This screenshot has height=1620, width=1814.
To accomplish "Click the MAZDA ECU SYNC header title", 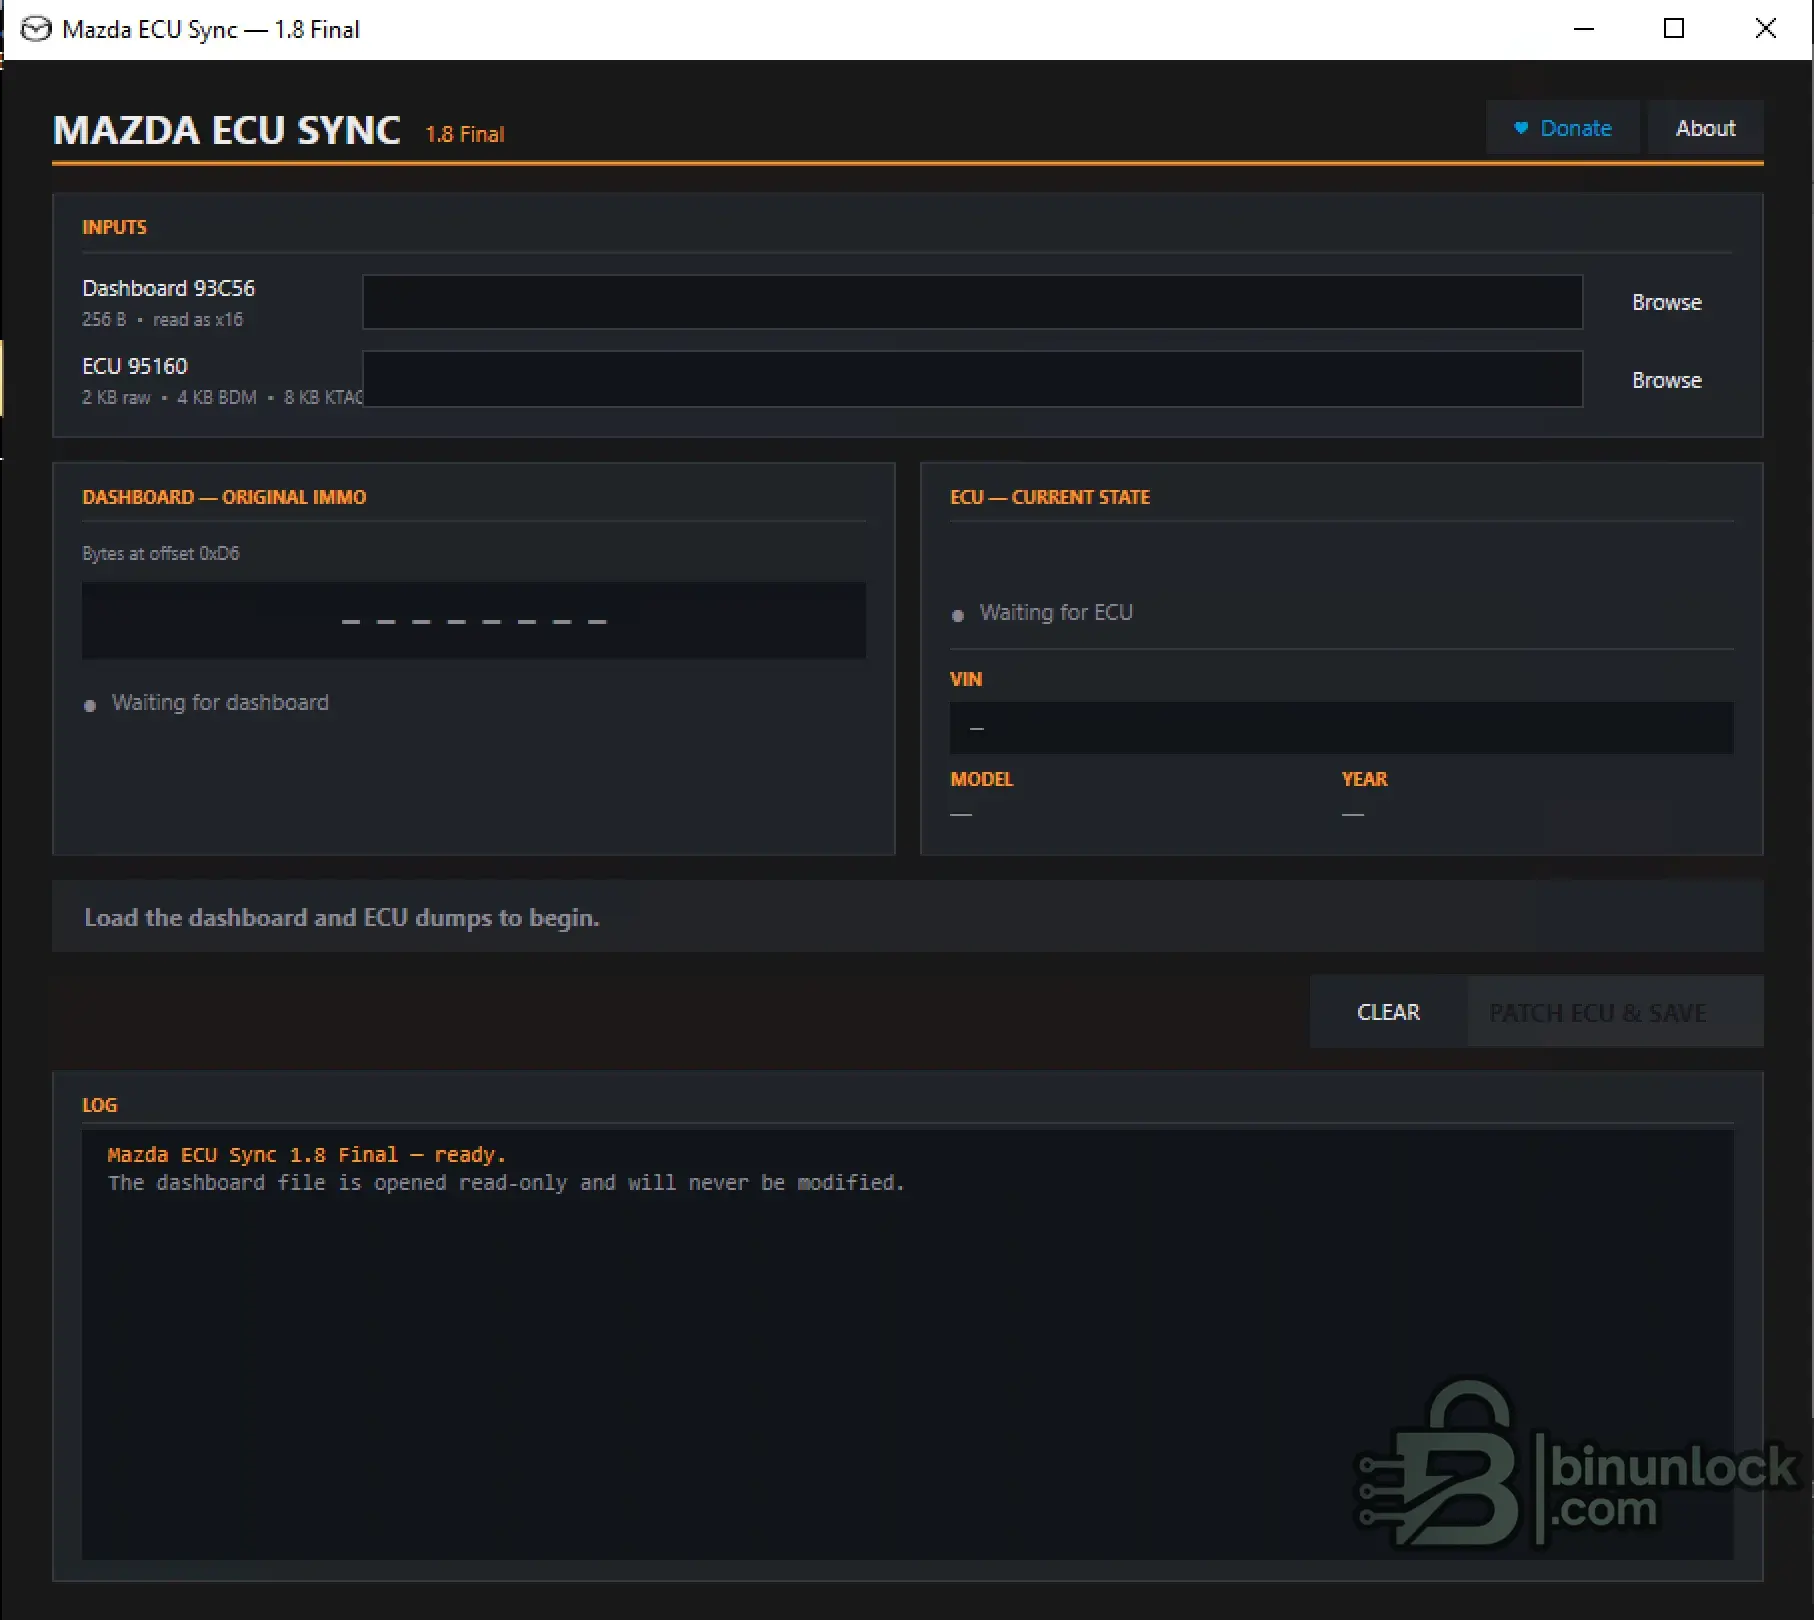I will 227,130.
